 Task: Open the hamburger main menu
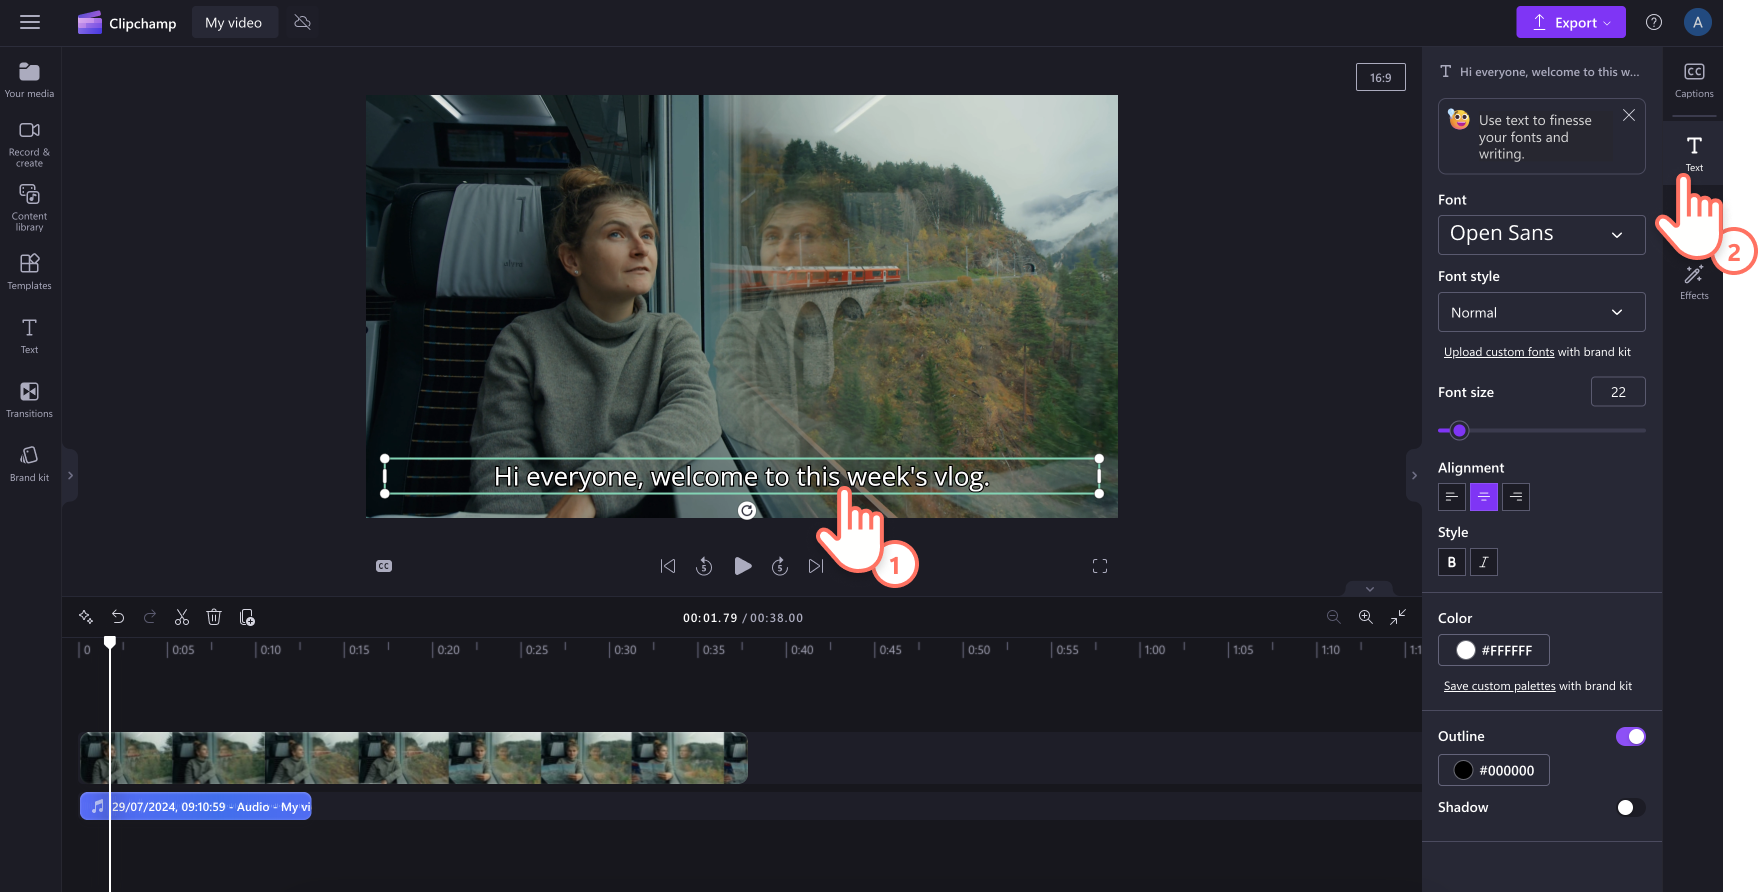click(x=30, y=22)
